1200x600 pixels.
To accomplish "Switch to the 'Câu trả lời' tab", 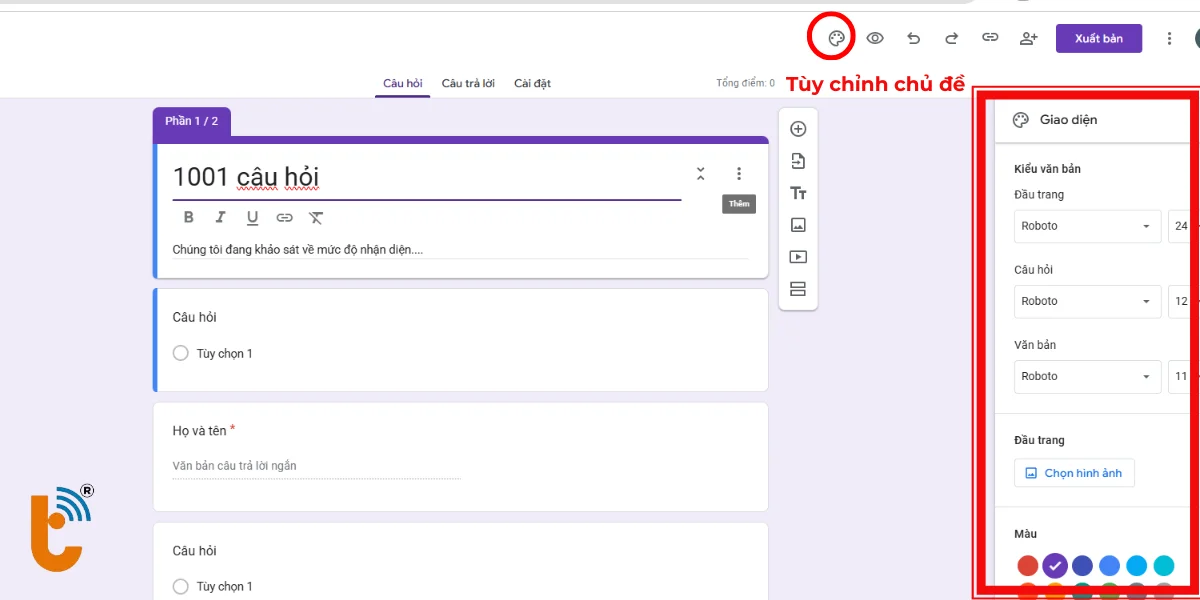I will [468, 84].
